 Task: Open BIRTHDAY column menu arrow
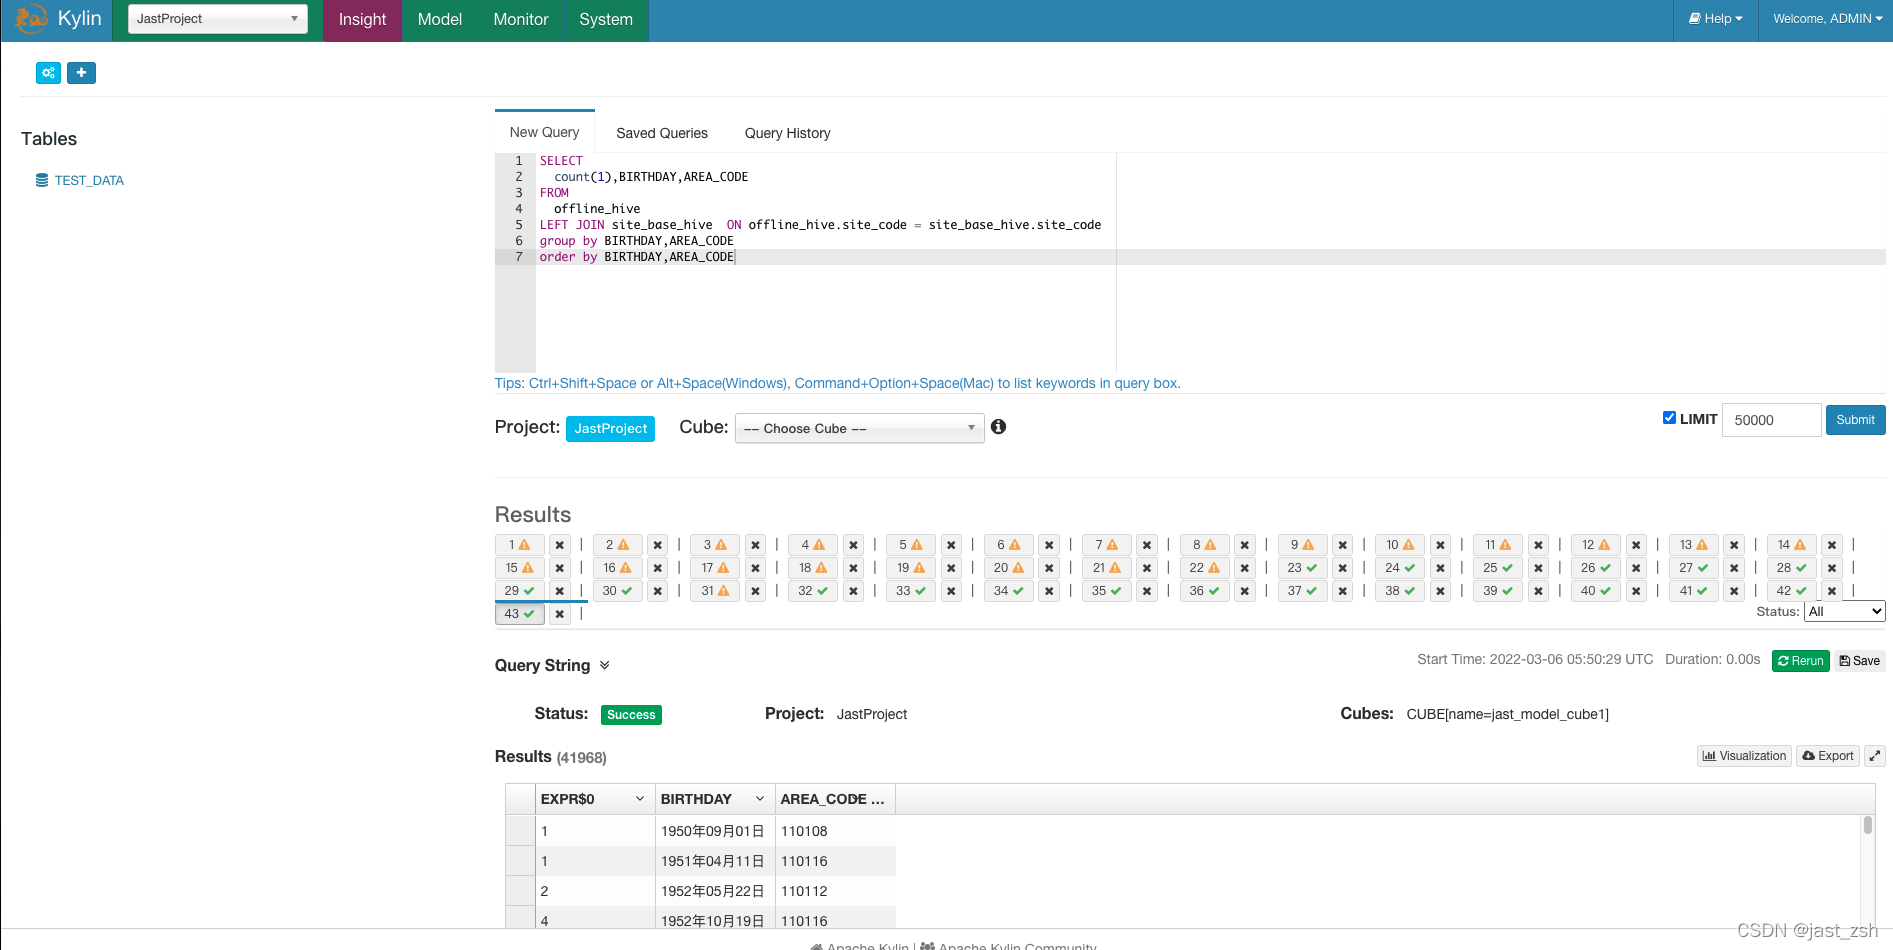point(760,799)
